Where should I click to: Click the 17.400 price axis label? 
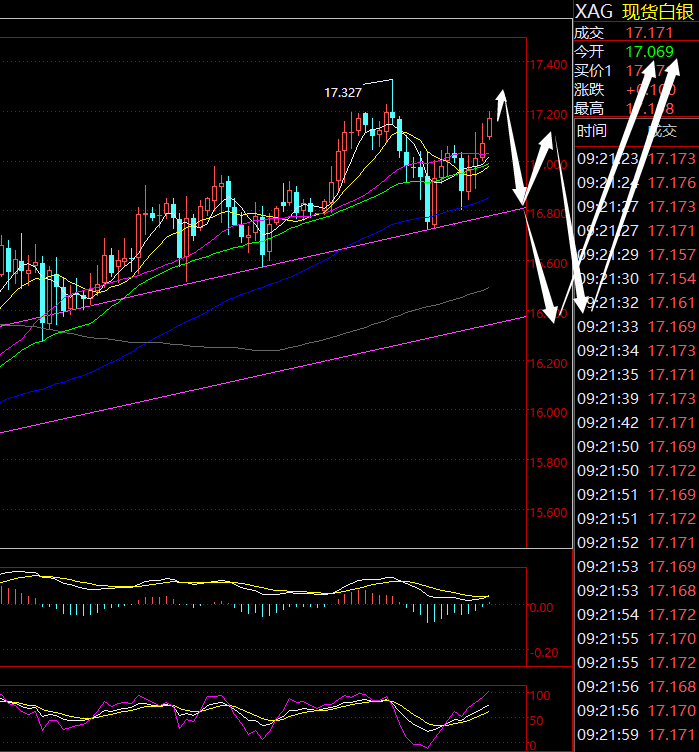click(548, 65)
